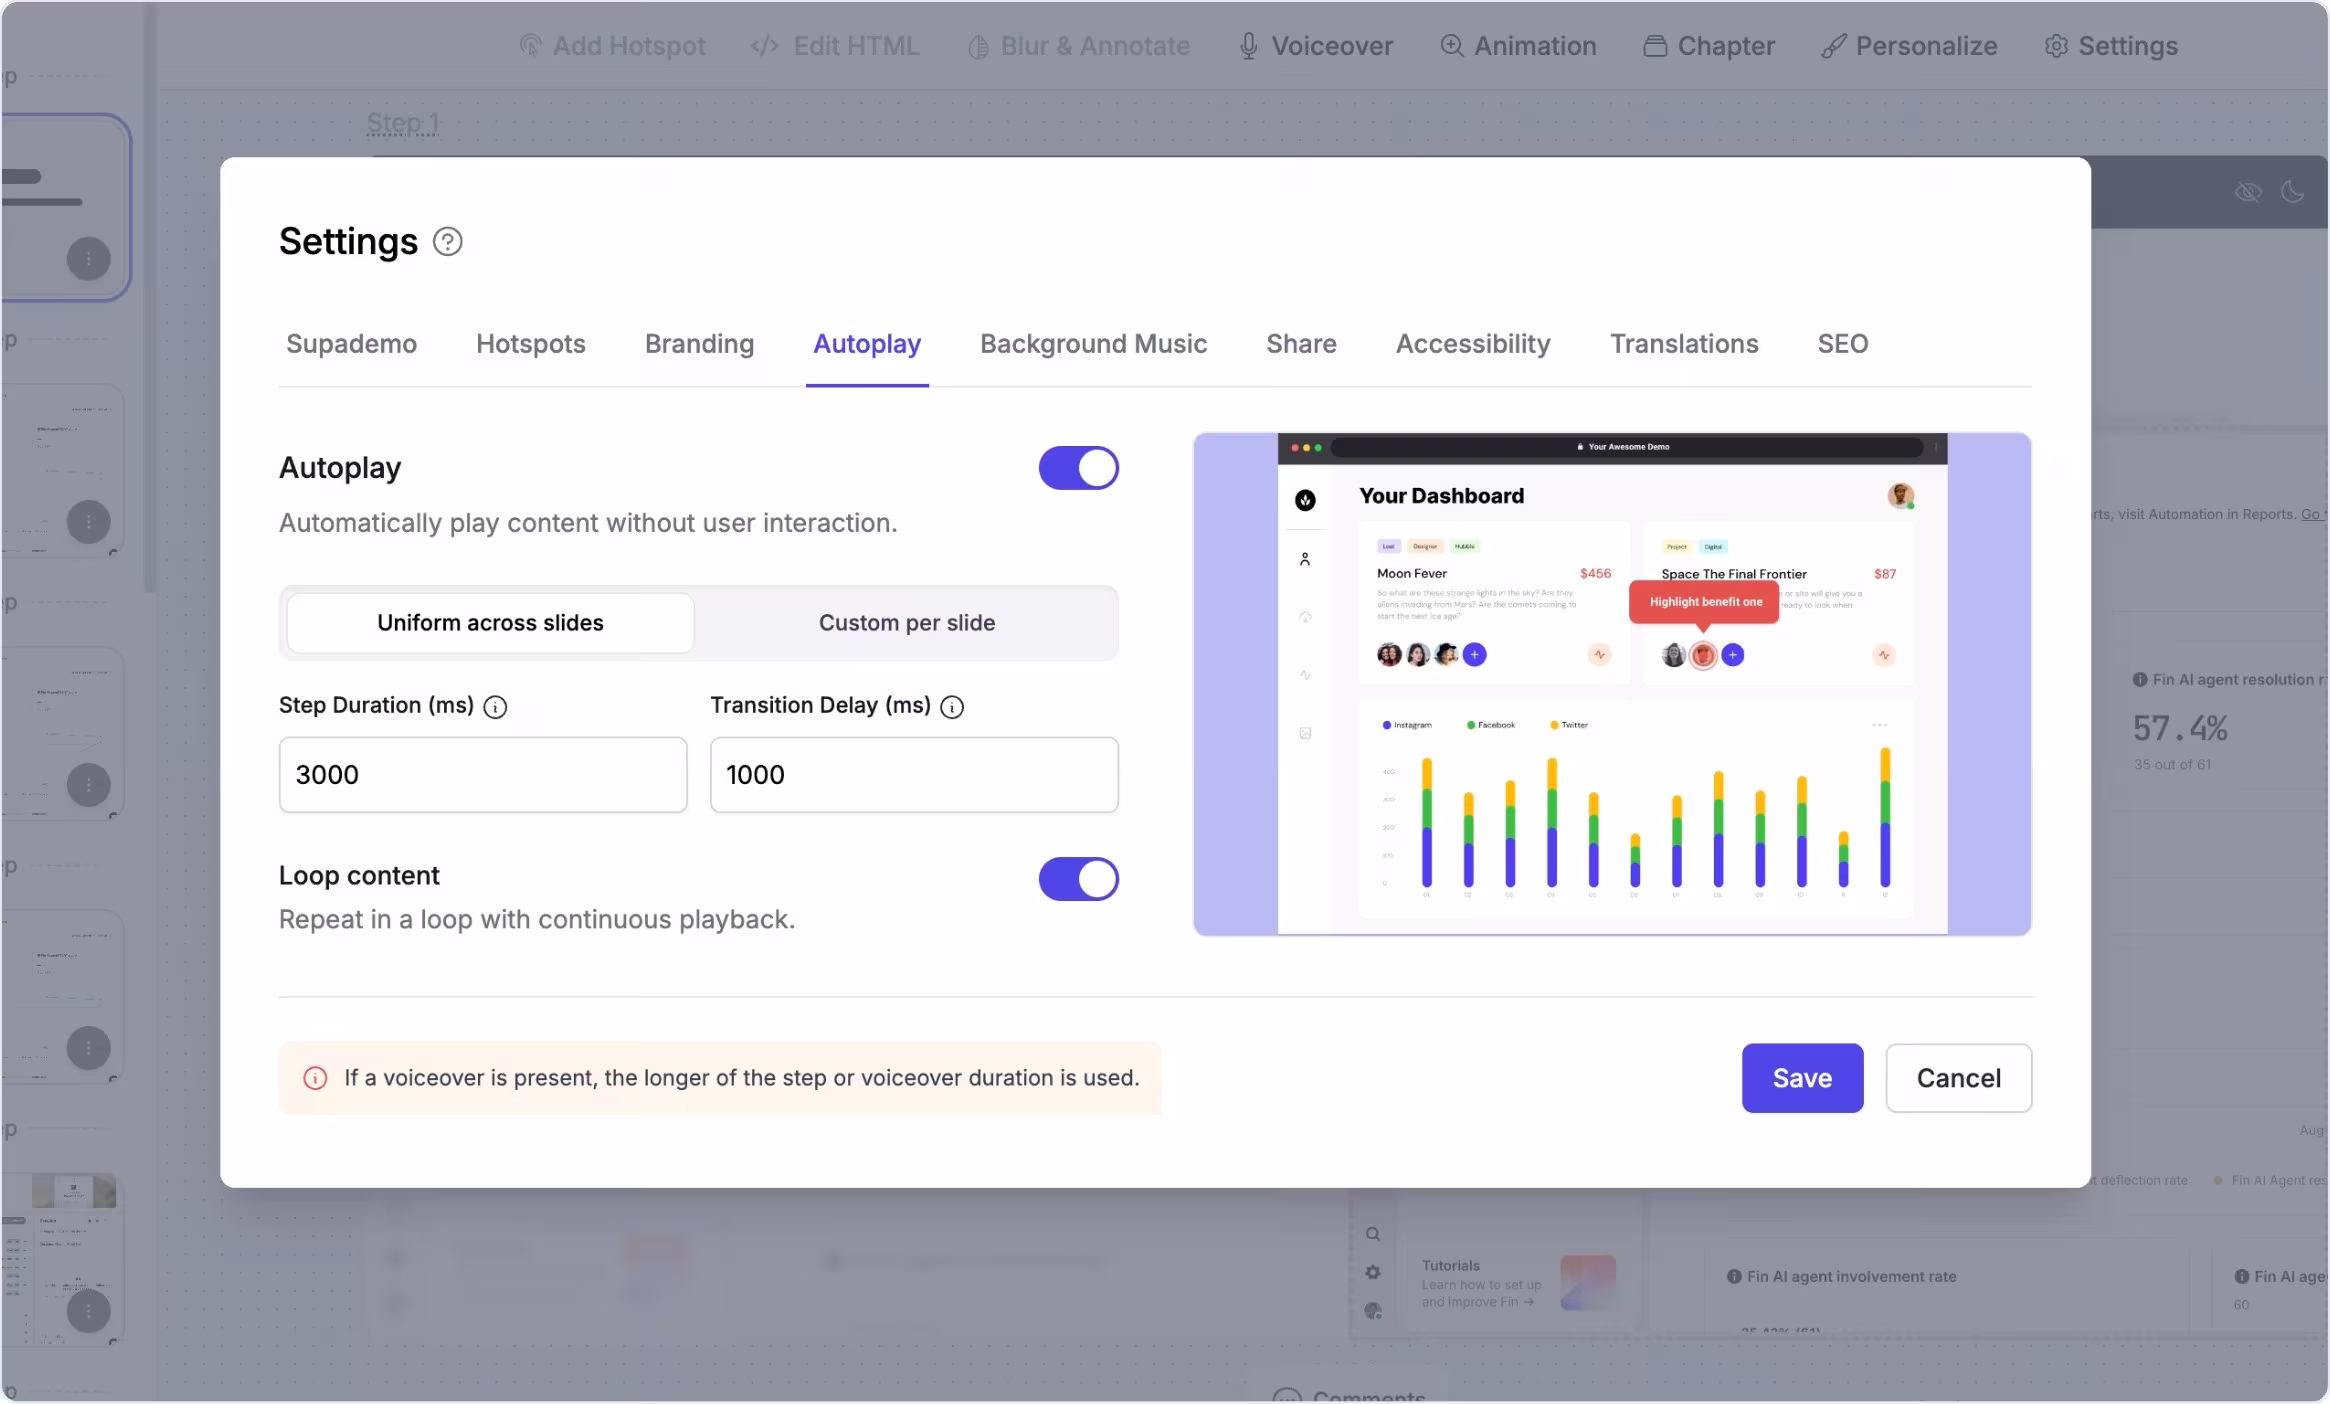The width and height of the screenshot is (2330, 1404).
Task: Click the Settings help question-mark icon
Action: click(447, 242)
